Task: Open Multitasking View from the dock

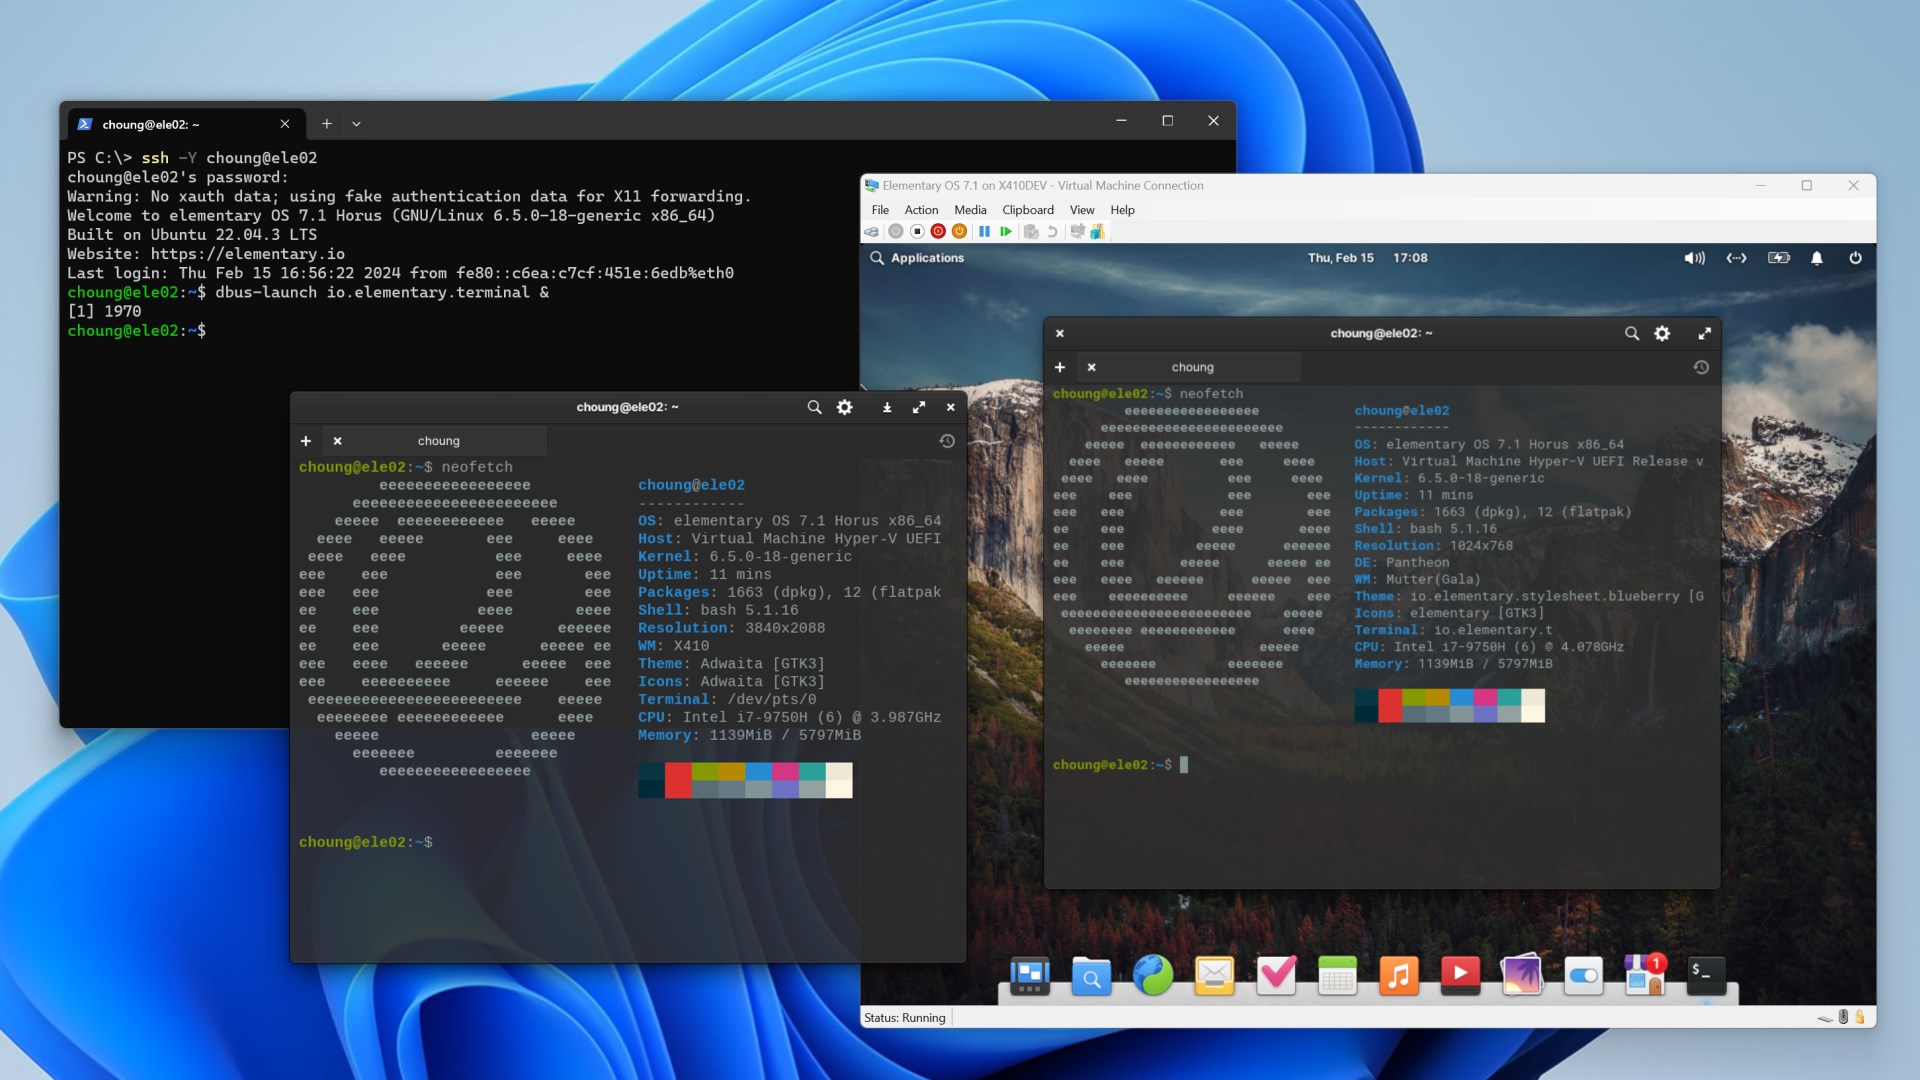Action: coord(1029,975)
